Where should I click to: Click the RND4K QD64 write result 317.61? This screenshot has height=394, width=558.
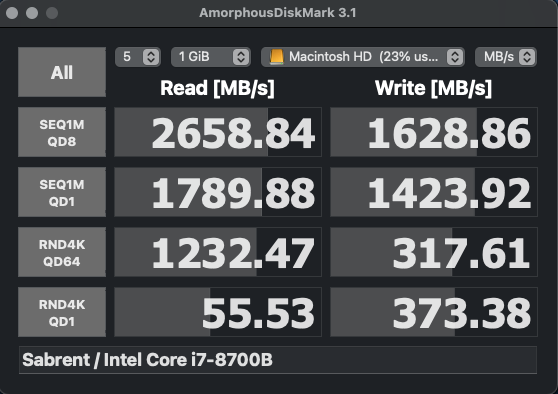[434, 252]
